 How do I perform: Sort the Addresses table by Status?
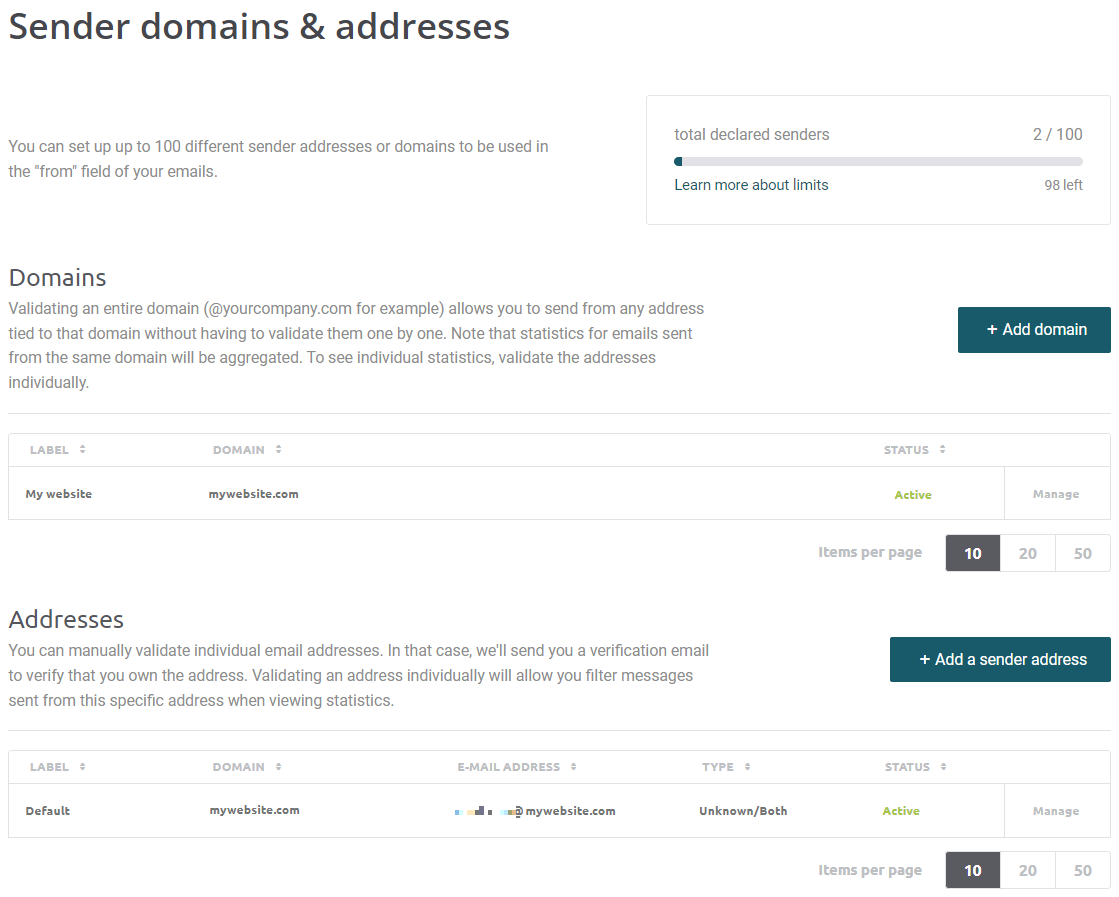914,766
